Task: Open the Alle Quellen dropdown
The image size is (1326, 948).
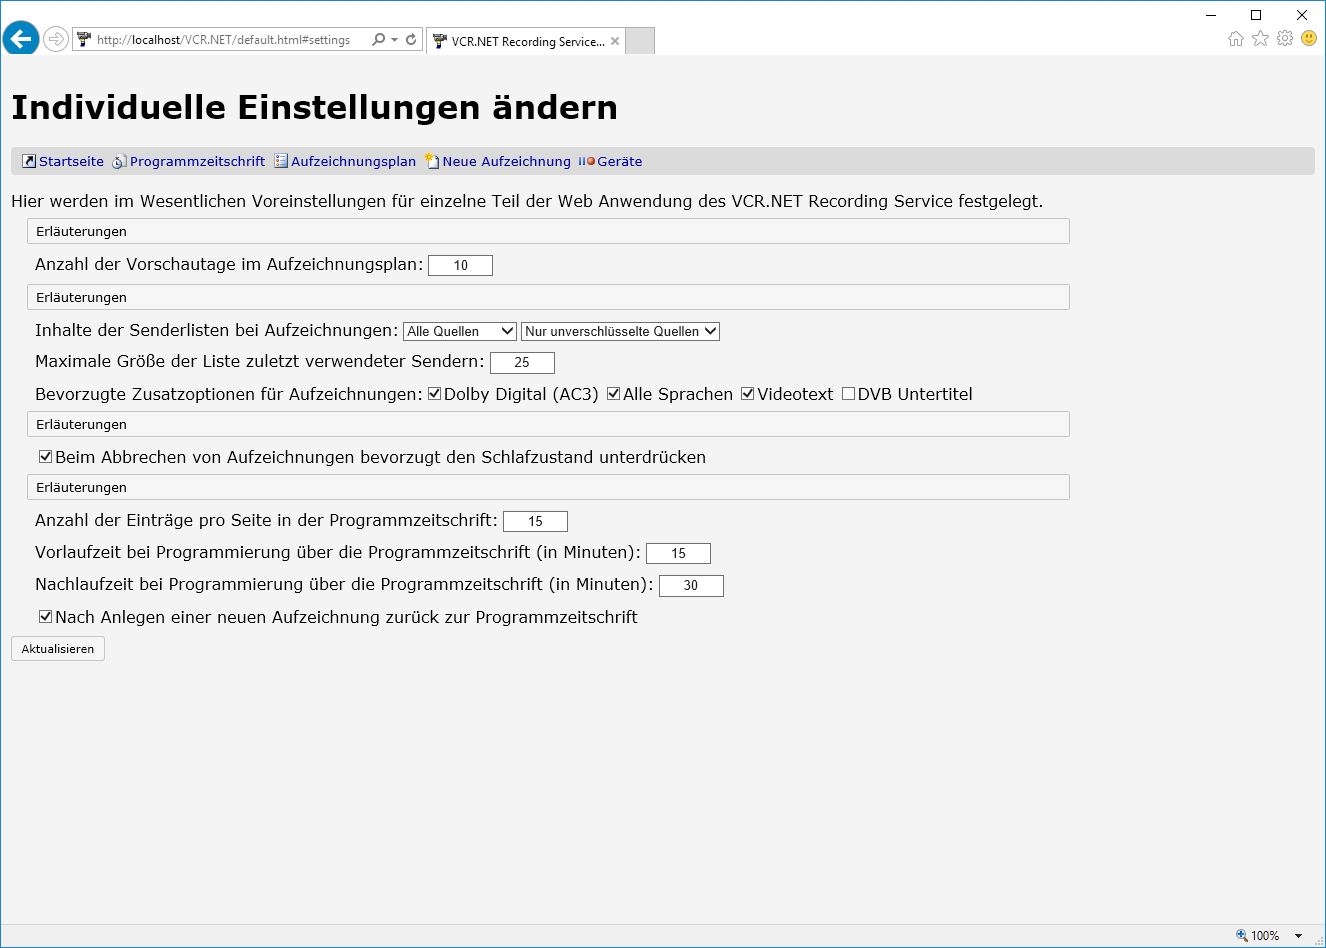Action: (x=460, y=332)
